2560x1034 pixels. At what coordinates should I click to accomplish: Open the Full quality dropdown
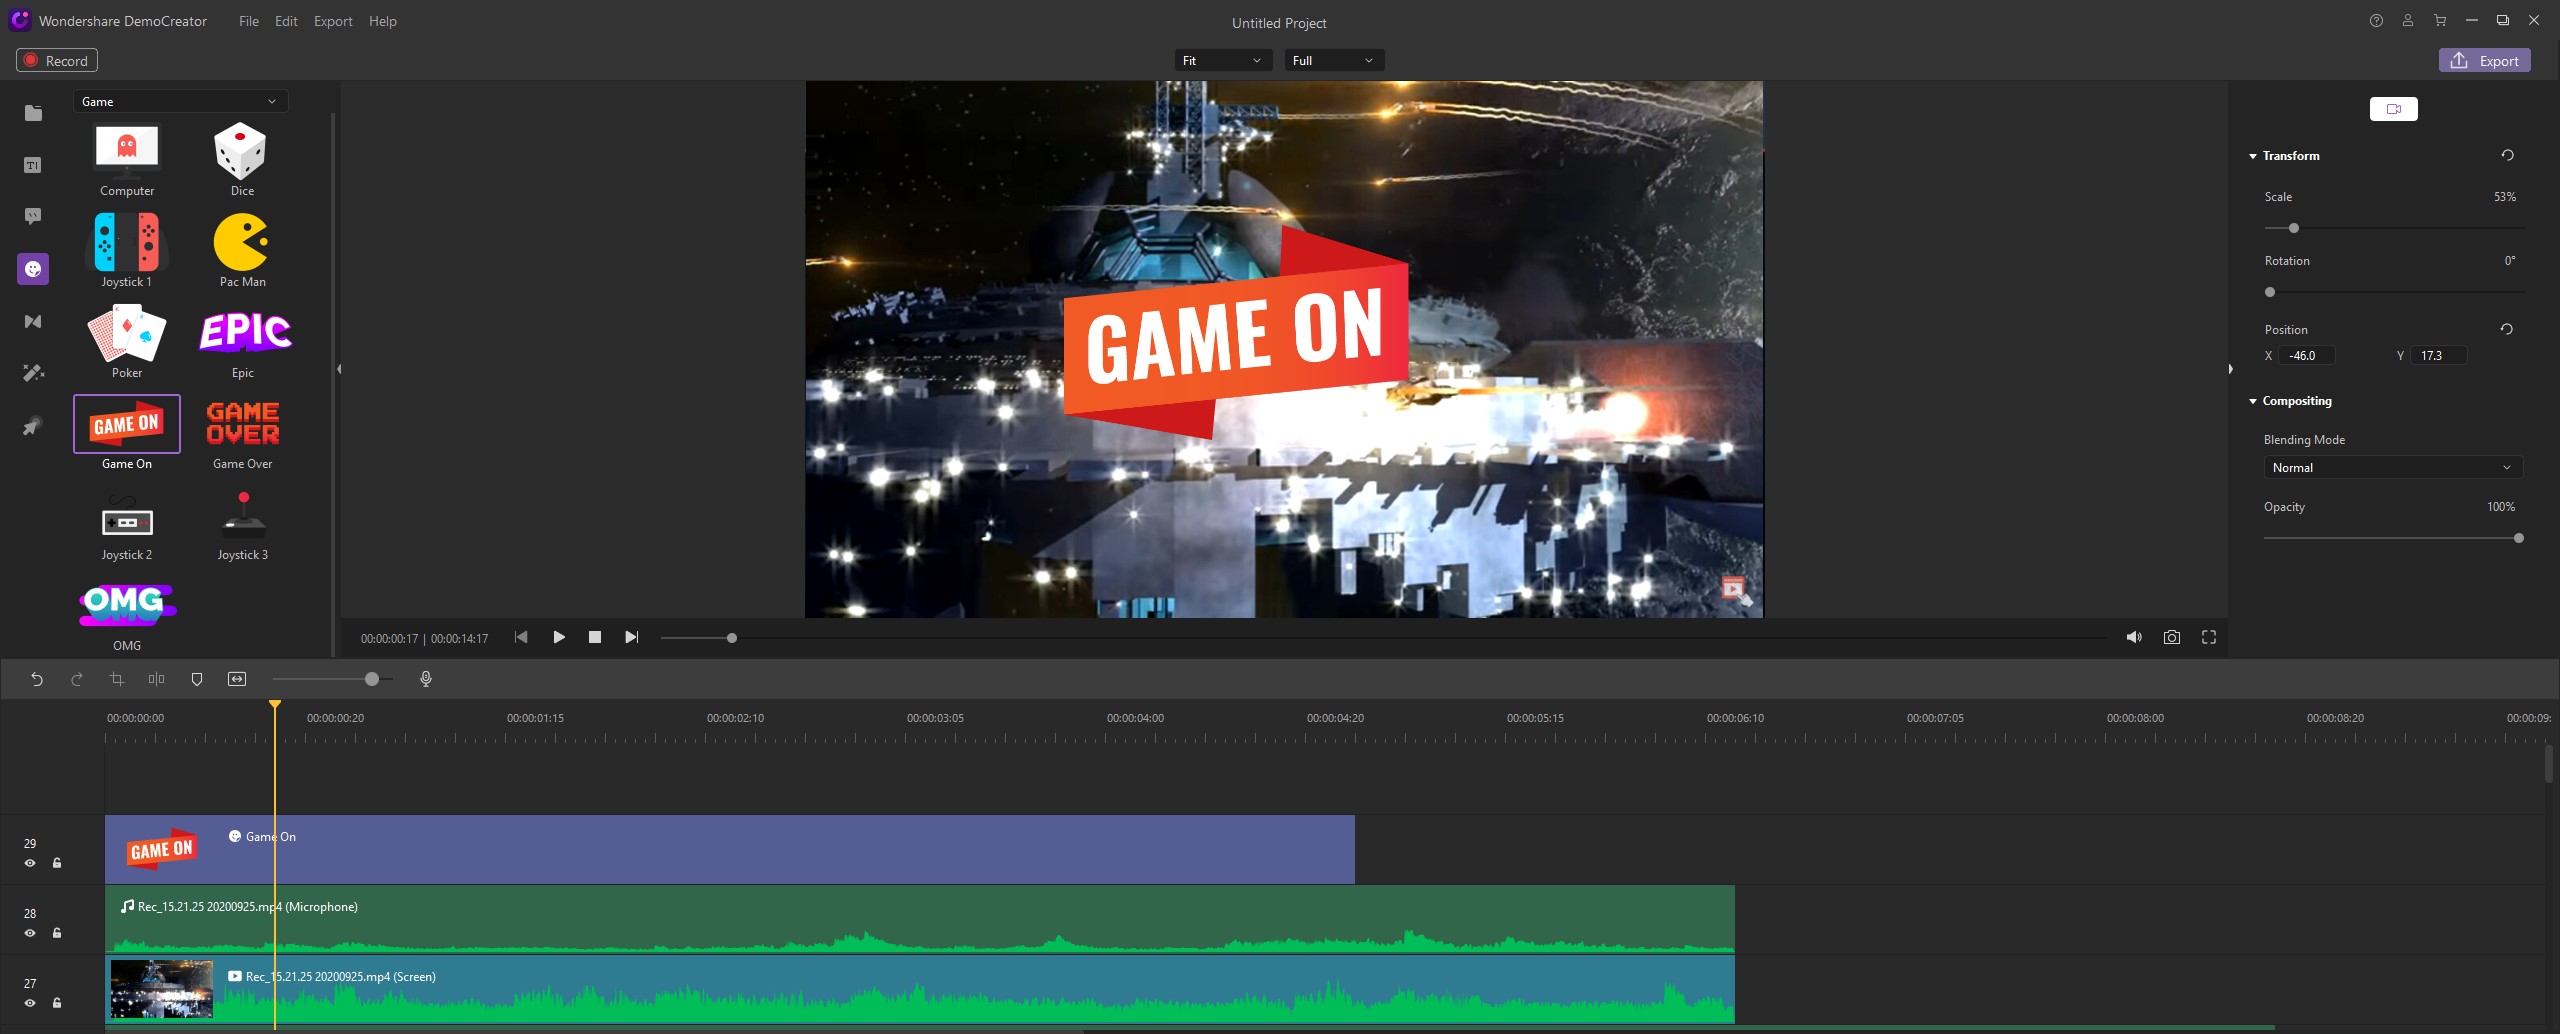point(1334,61)
